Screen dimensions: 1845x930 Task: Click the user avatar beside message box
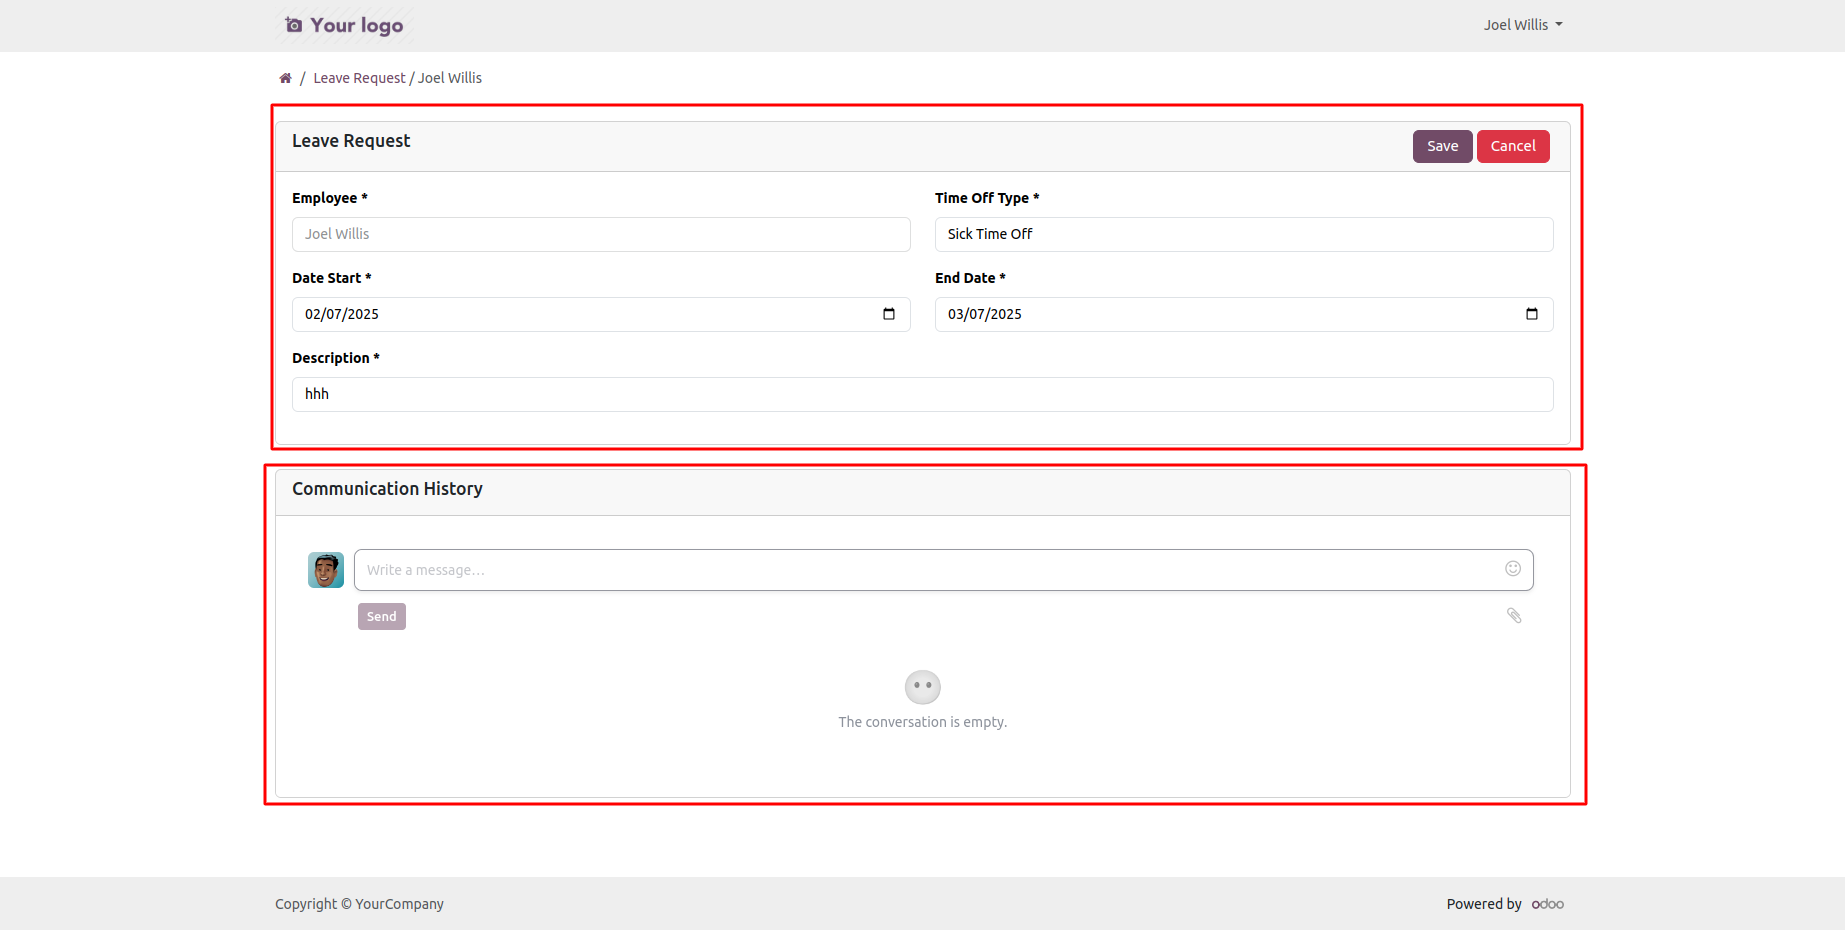[x=325, y=570]
